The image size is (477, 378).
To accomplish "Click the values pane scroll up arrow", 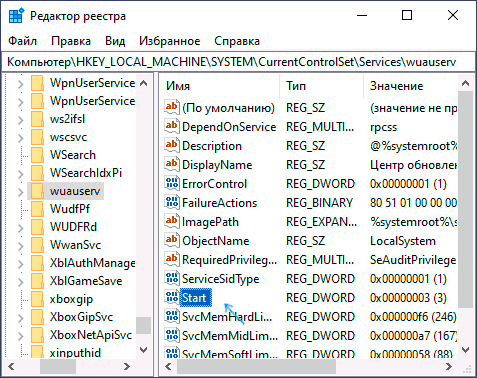I will (466, 83).
